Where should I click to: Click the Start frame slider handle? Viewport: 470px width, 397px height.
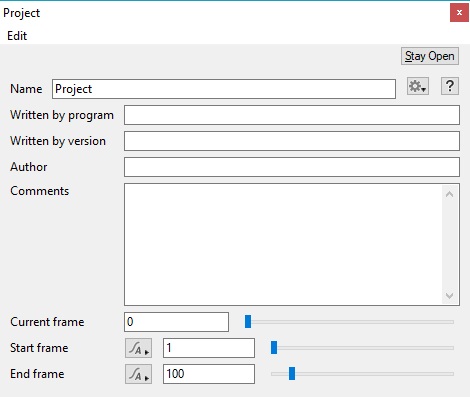[274, 348]
